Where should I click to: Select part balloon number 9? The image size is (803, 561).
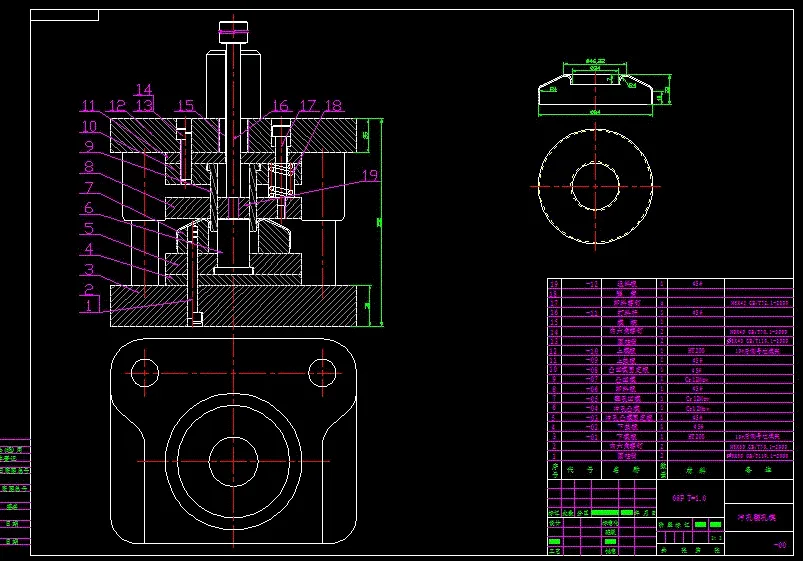click(x=89, y=146)
